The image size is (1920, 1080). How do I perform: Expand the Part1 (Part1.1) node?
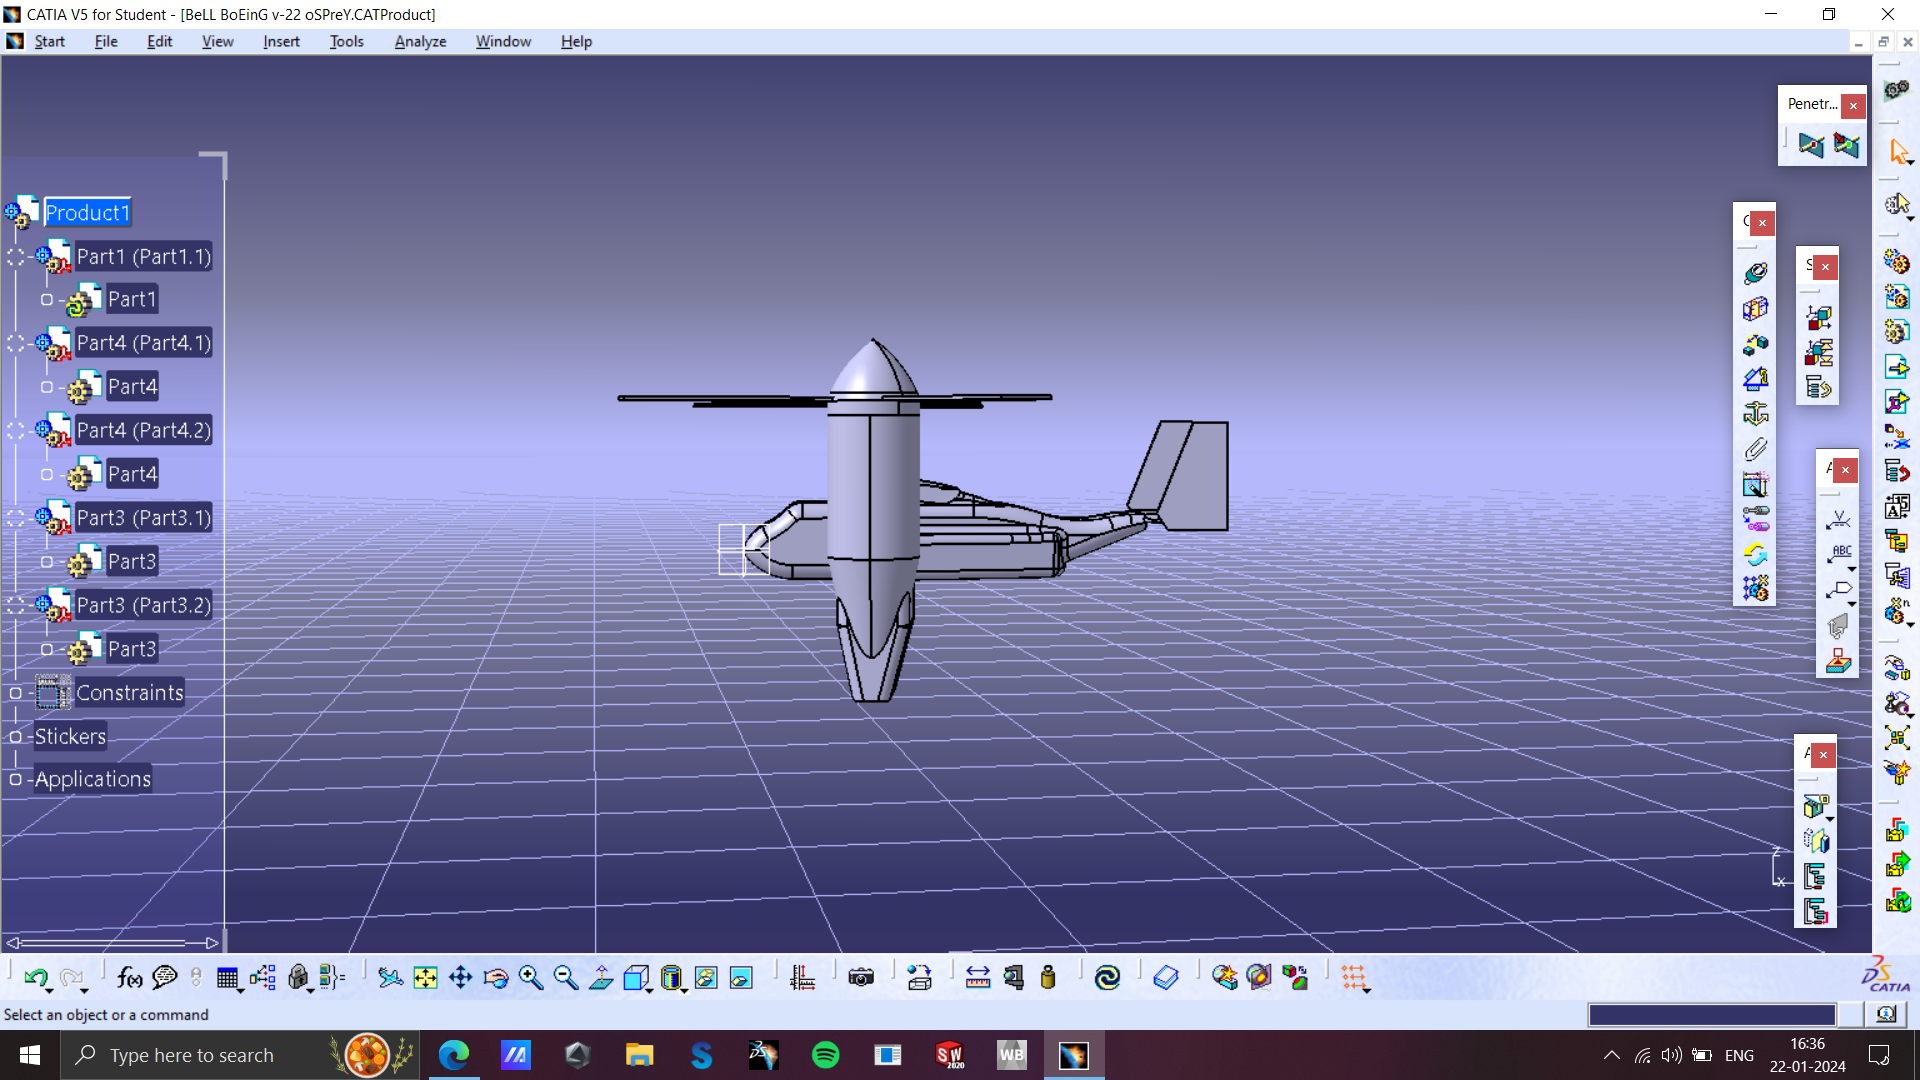click(15, 257)
